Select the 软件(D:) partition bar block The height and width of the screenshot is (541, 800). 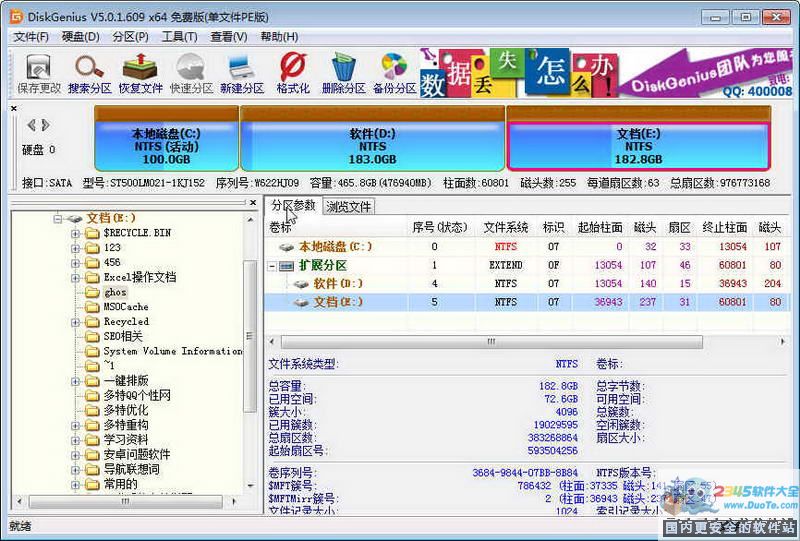pos(372,146)
